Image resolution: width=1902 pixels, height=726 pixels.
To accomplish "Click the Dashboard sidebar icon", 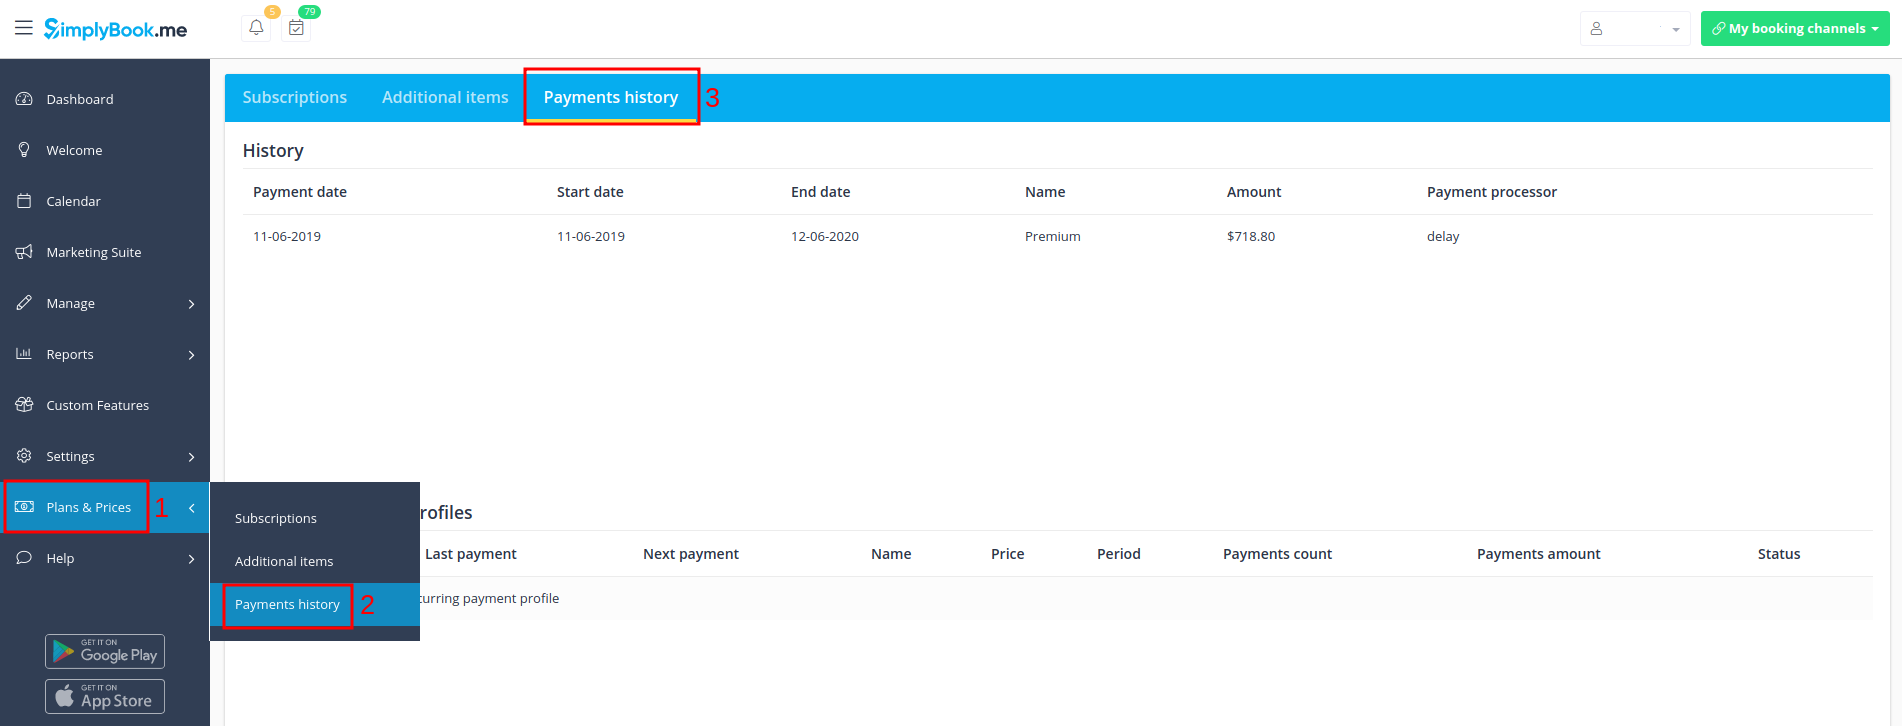I will tap(25, 99).
